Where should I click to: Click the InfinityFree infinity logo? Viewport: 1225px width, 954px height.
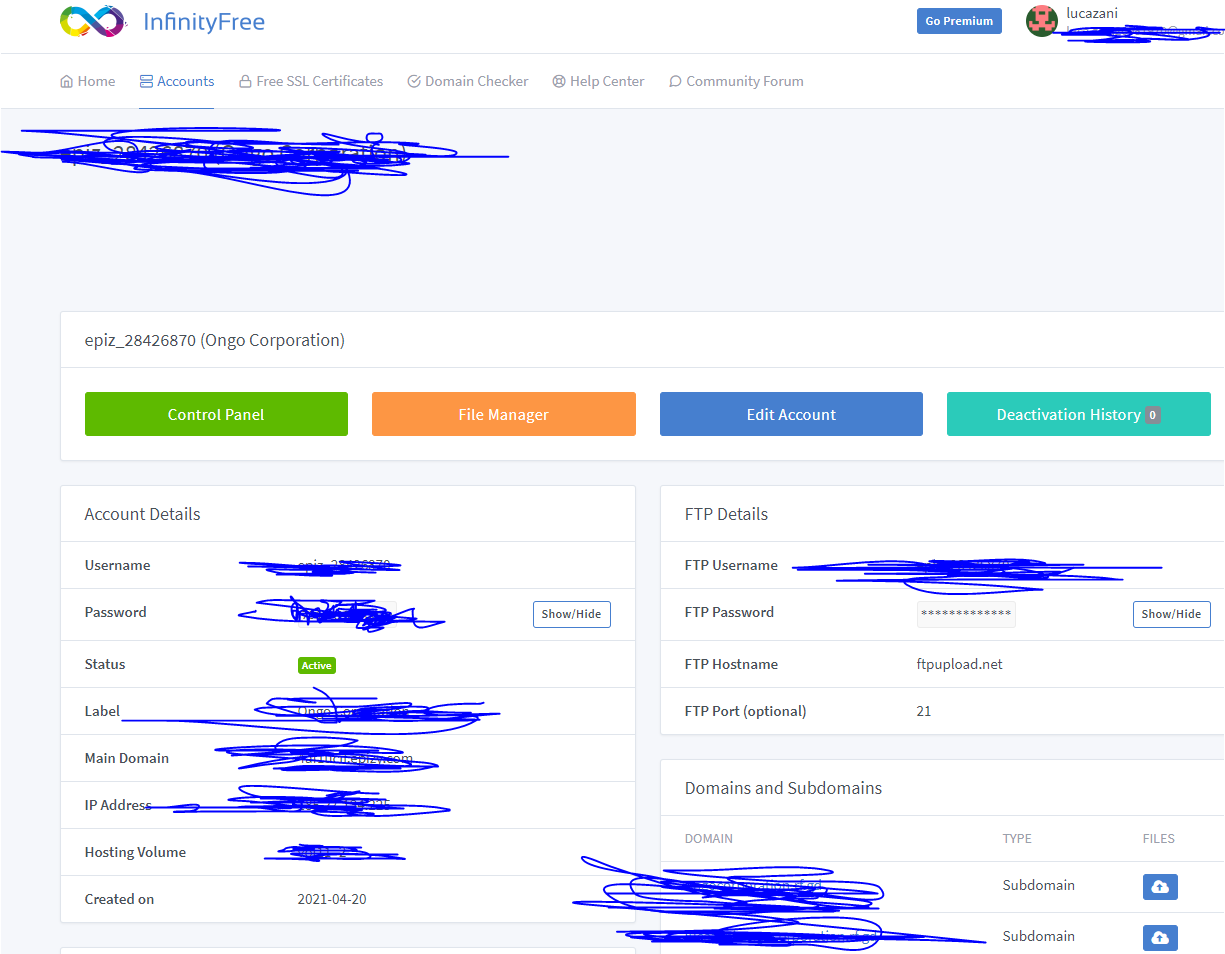[92, 21]
